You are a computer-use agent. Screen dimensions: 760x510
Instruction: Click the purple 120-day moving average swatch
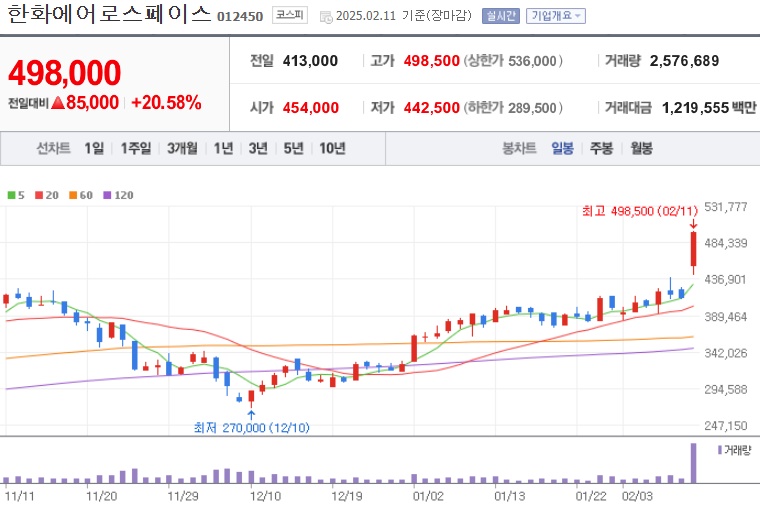[x=107, y=195]
